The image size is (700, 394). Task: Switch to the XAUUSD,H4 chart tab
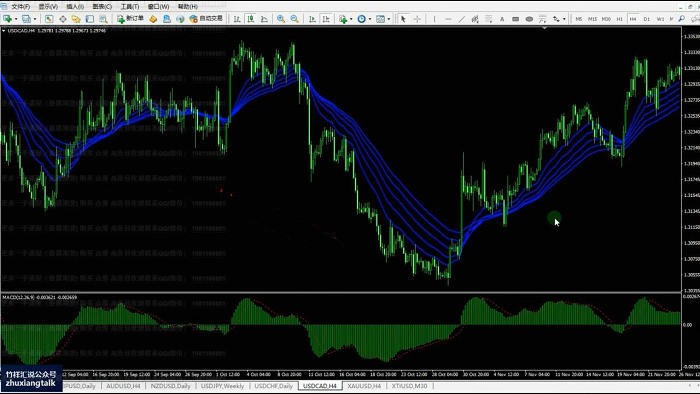pos(364,386)
